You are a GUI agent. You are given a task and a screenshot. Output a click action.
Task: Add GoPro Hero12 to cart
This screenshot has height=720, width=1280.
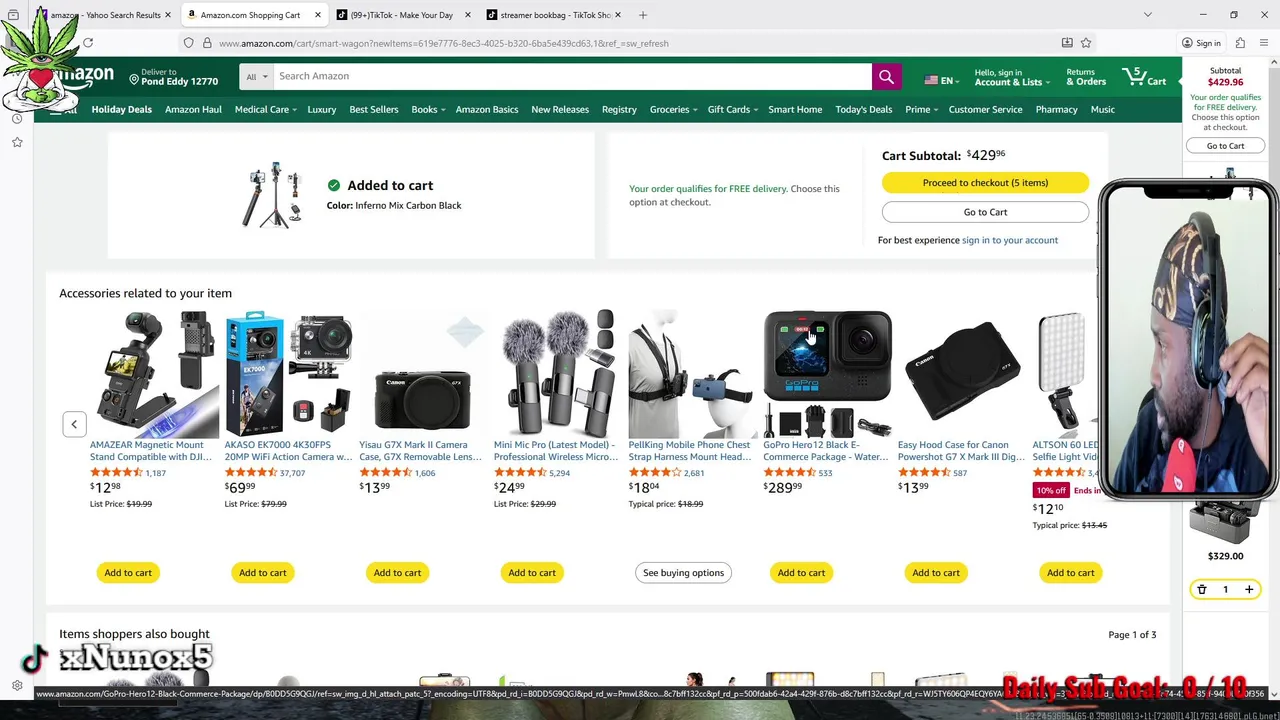(x=801, y=573)
